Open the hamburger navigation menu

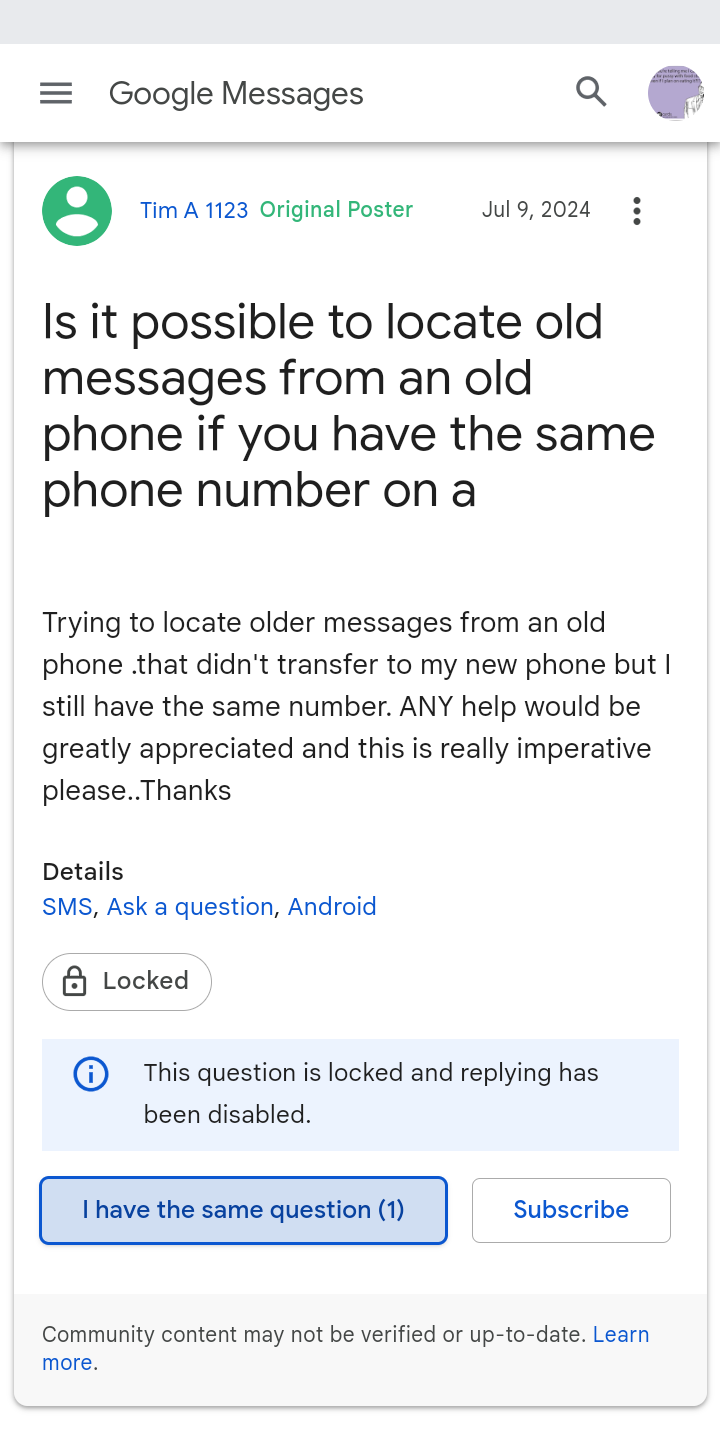[56, 93]
